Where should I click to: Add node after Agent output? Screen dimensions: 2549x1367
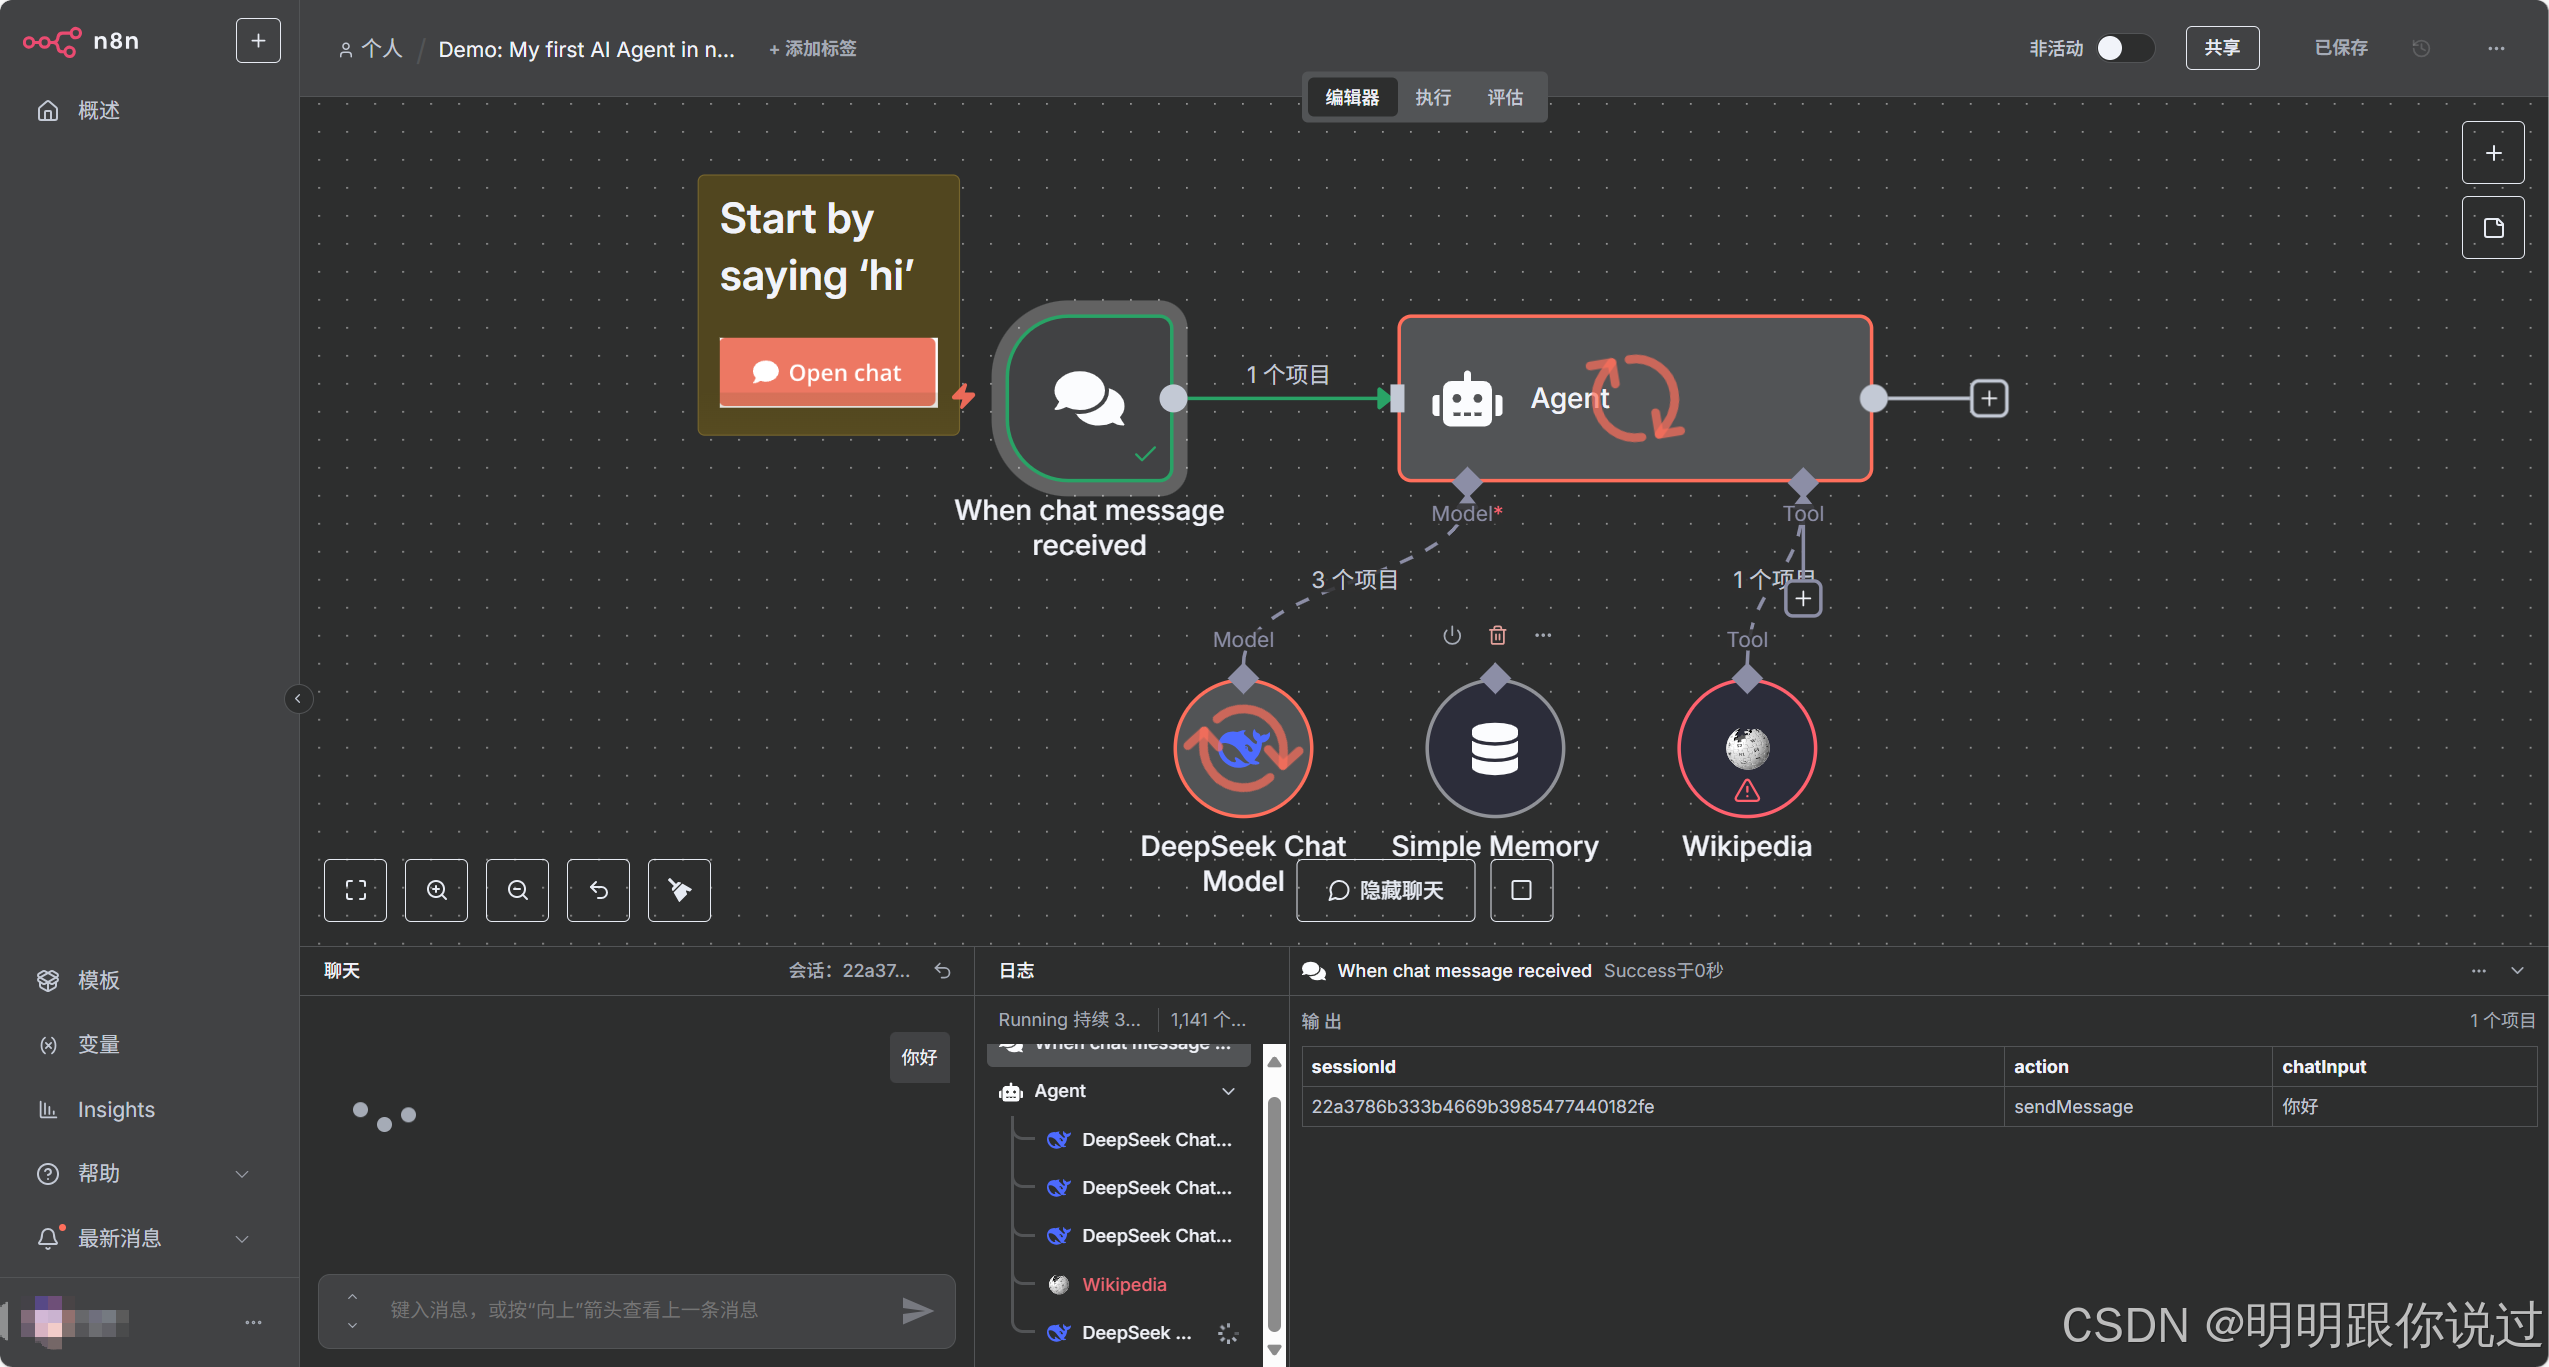click(x=1989, y=398)
